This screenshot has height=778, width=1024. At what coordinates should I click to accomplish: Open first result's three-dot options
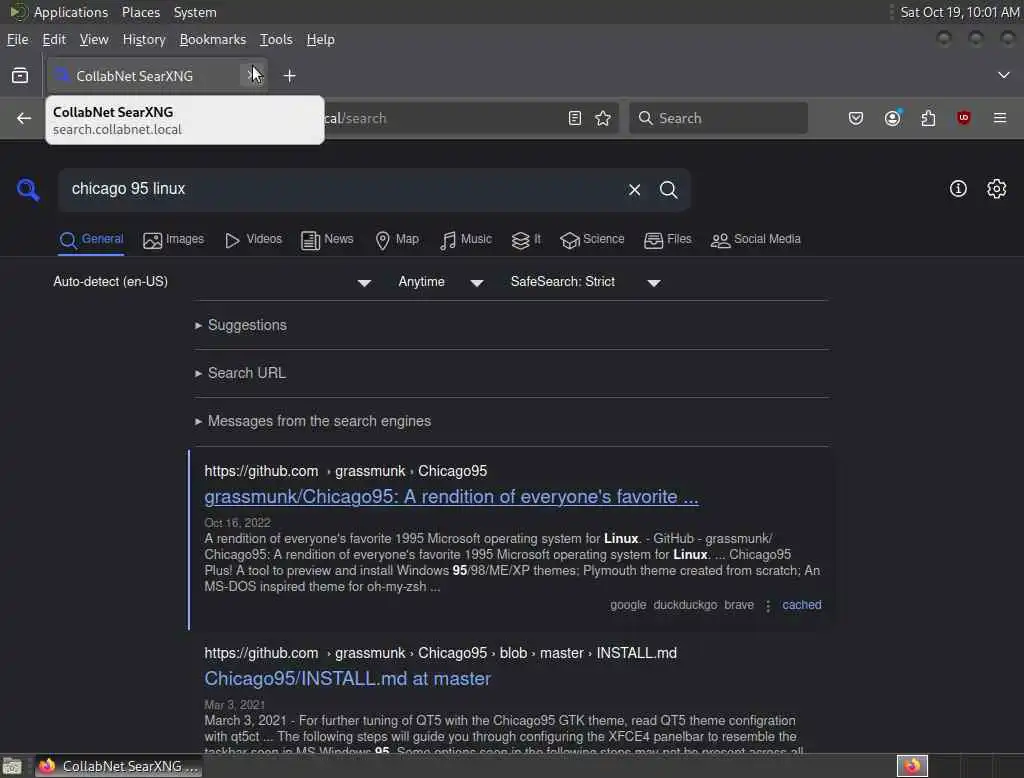pyautogui.click(x=768, y=606)
